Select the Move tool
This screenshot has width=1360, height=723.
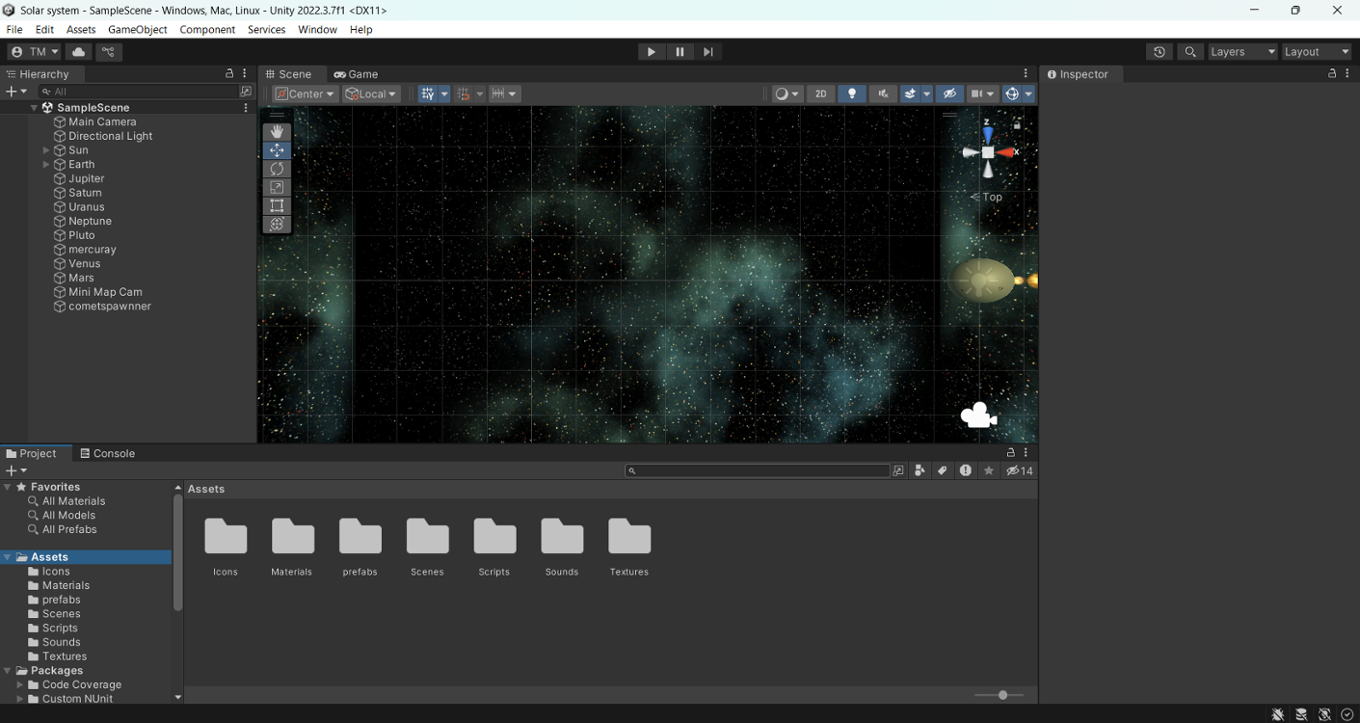coord(277,150)
